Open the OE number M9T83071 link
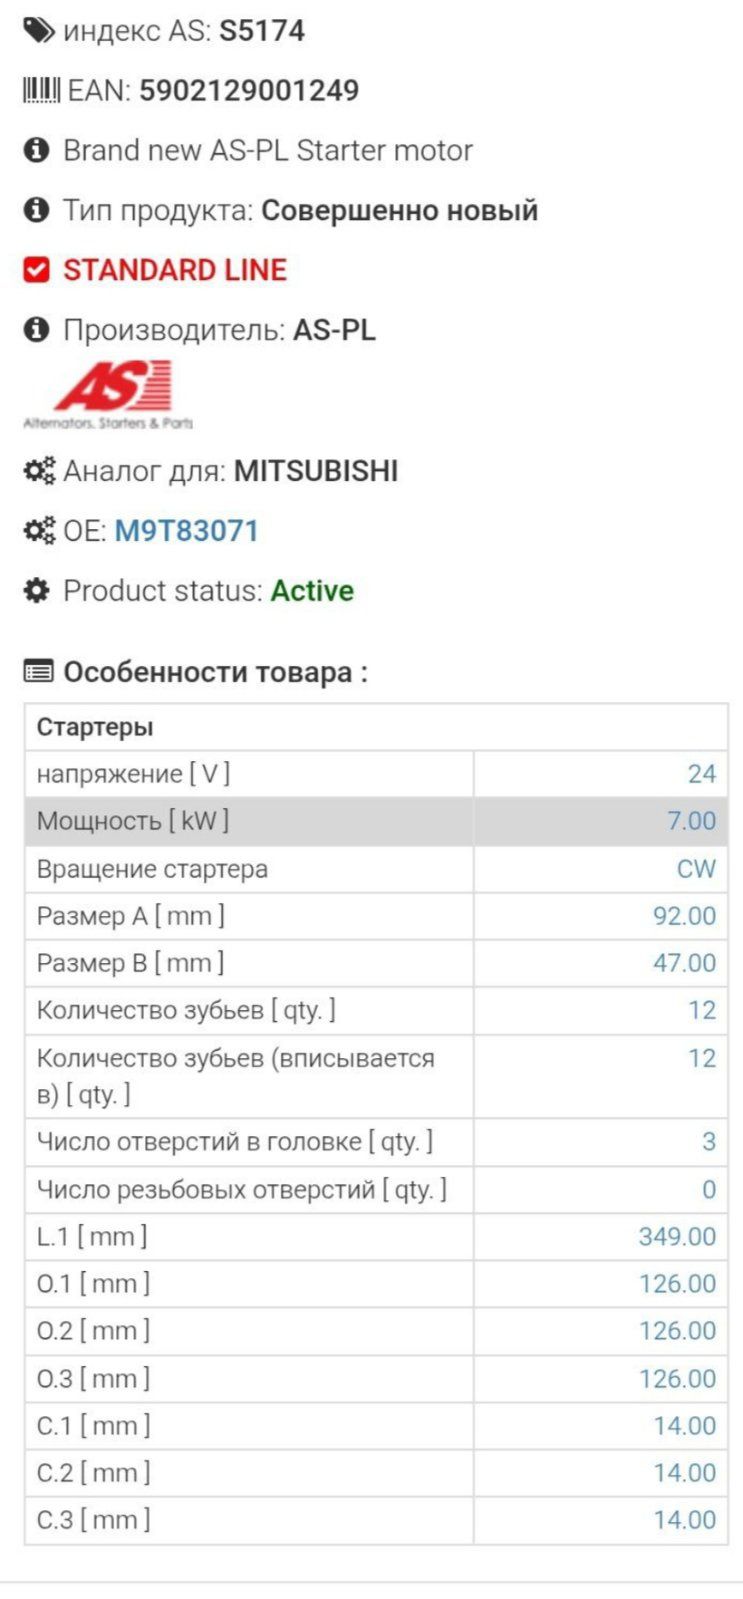Viewport: 743px width, 1599px height. [x=187, y=531]
